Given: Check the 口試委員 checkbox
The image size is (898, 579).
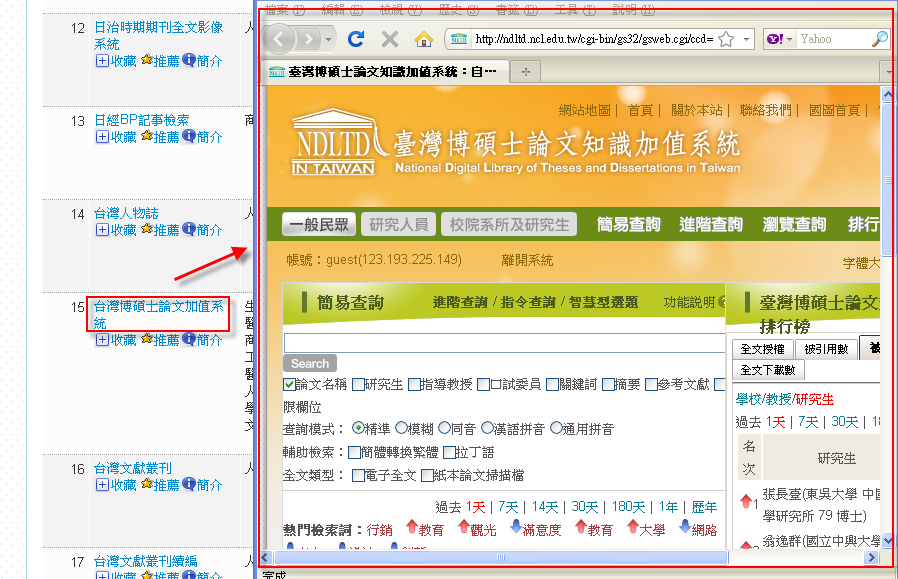Looking at the screenshot, I should (483, 384).
